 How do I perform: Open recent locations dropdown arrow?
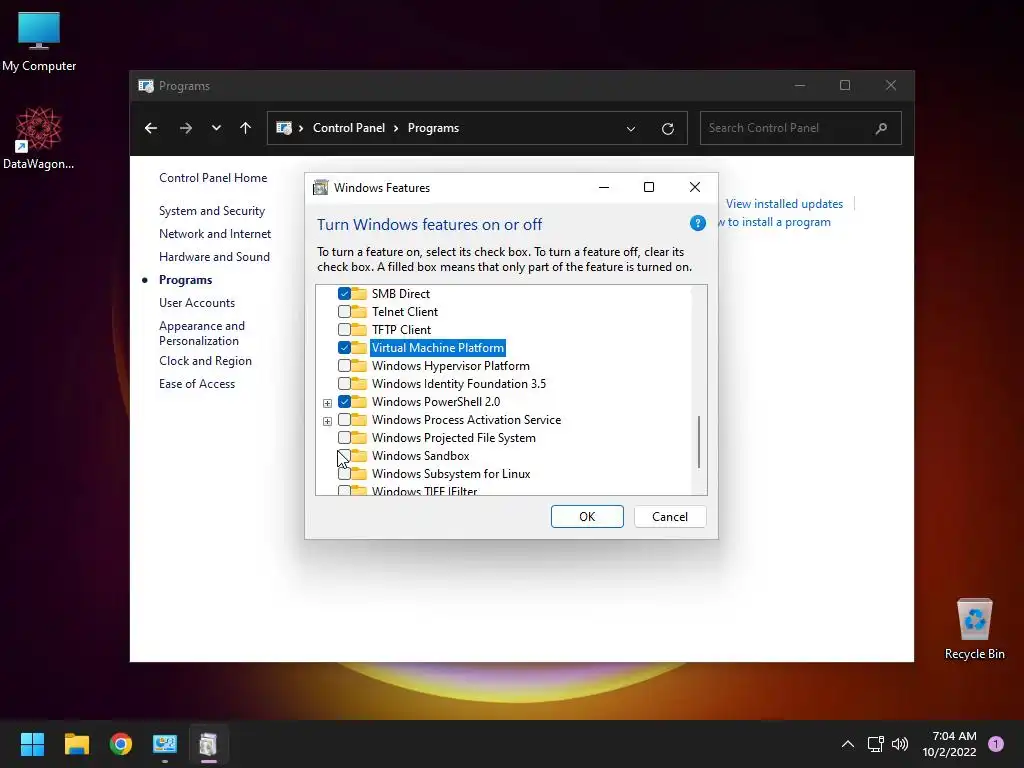coord(216,128)
